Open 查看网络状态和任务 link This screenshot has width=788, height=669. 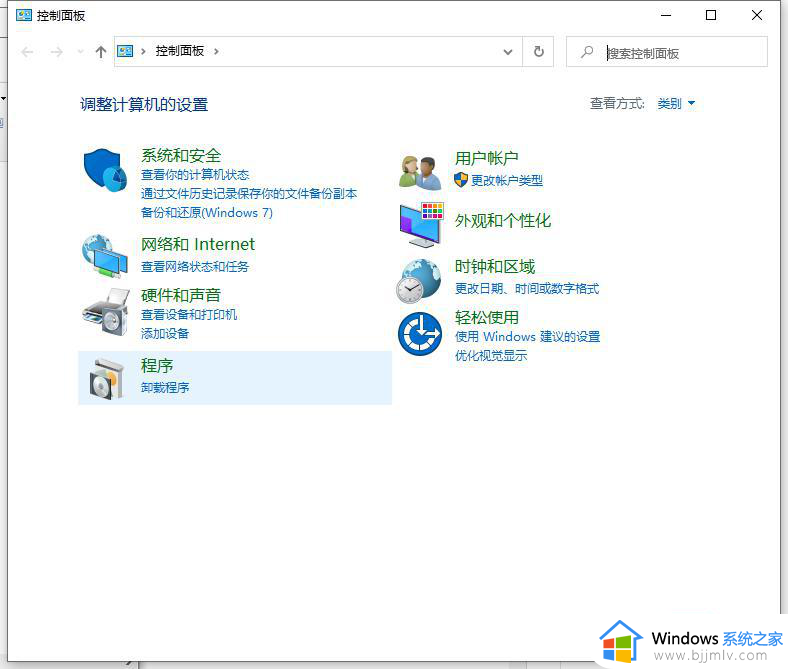click(195, 266)
